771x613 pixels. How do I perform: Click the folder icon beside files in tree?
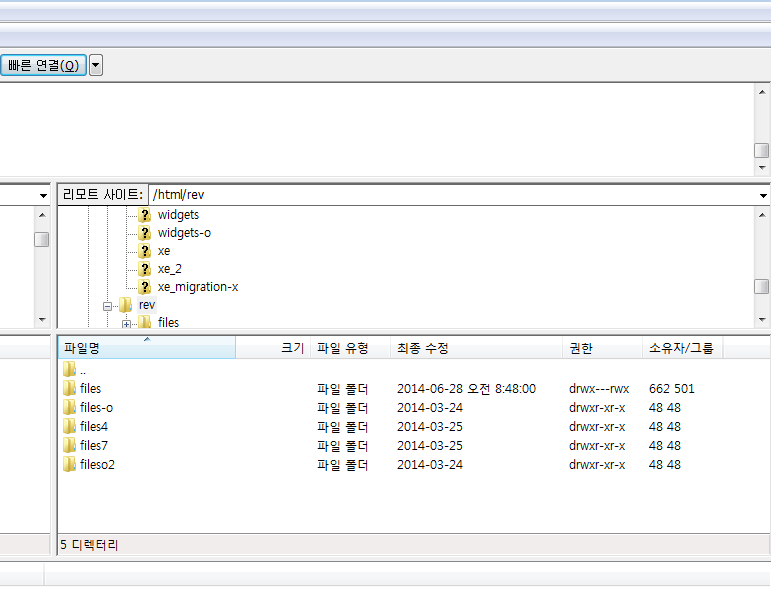coord(145,322)
